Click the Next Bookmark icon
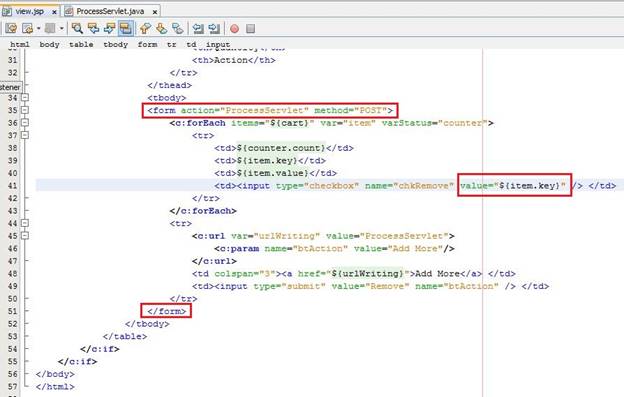The height and width of the screenshot is (397, 624). 161,28
